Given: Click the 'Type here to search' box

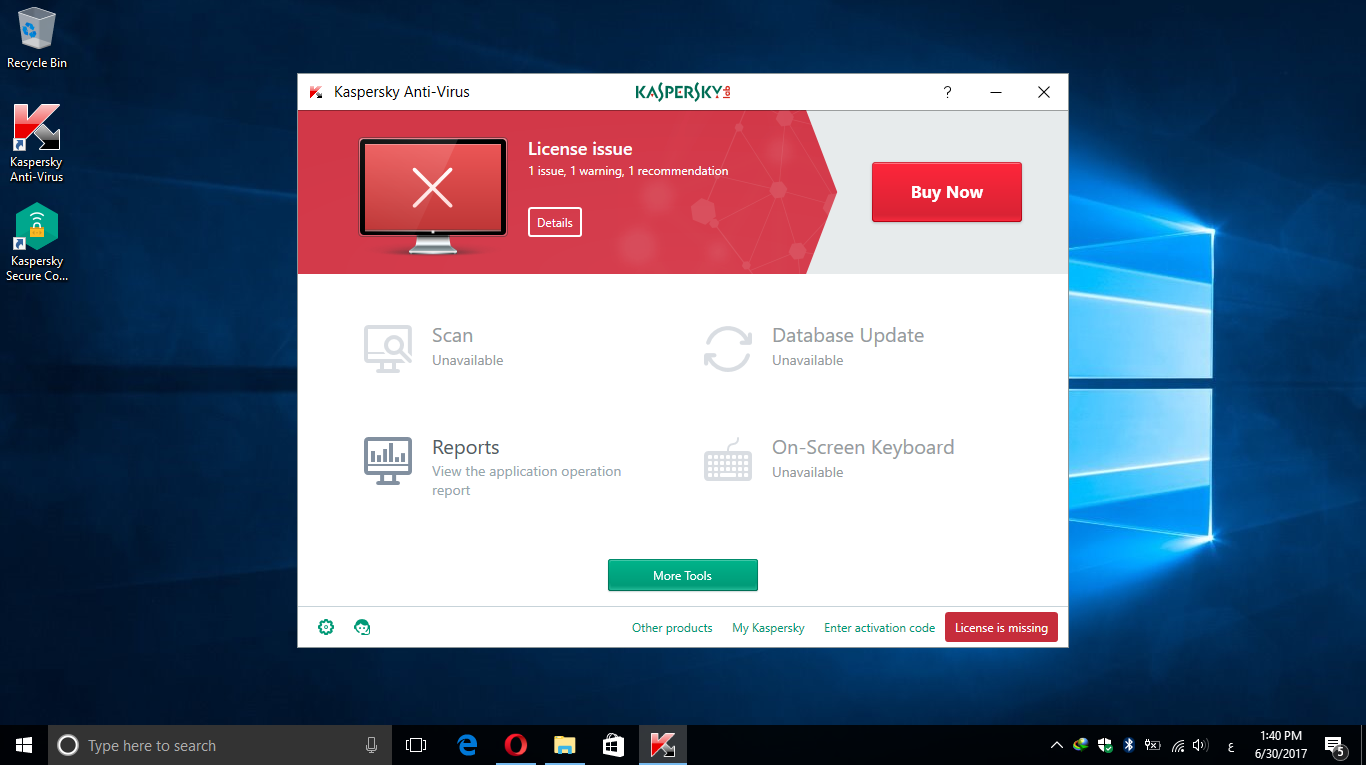Looking at the screenshot, I should 218,745.
